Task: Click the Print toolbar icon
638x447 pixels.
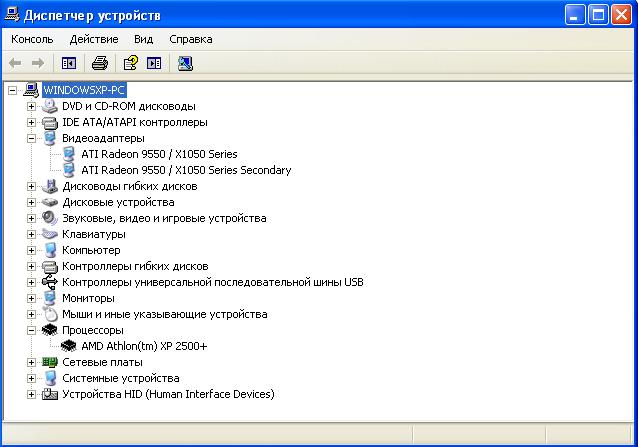Action: [100, 63]
